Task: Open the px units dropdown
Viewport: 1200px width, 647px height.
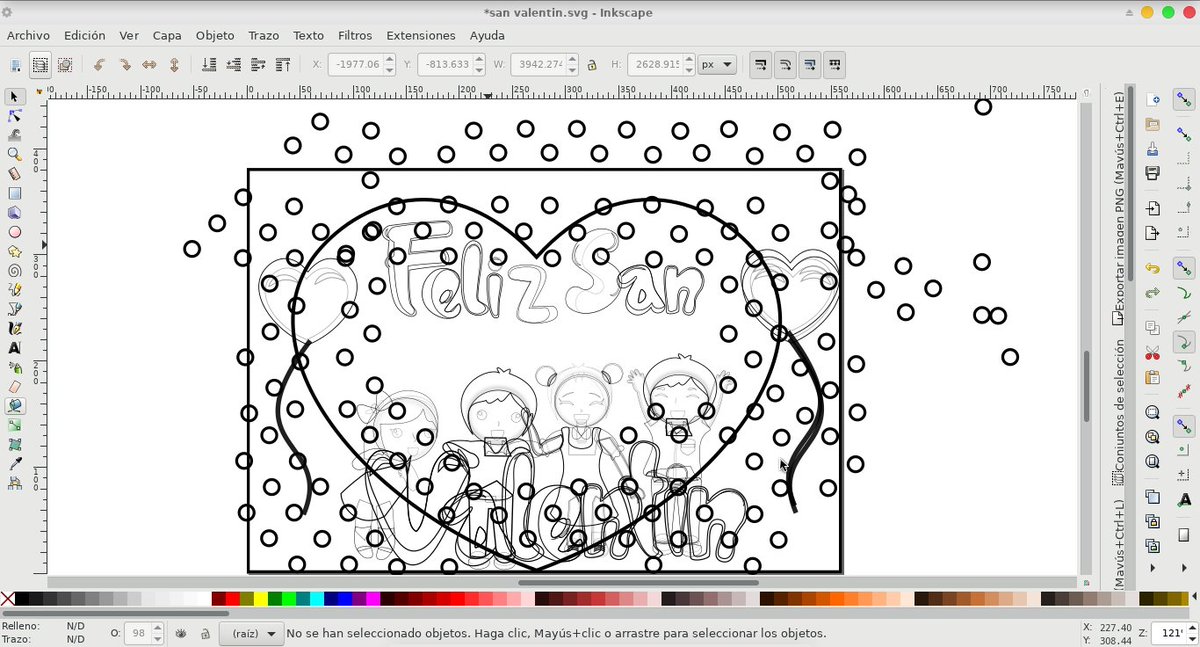Action: (717, 64)
